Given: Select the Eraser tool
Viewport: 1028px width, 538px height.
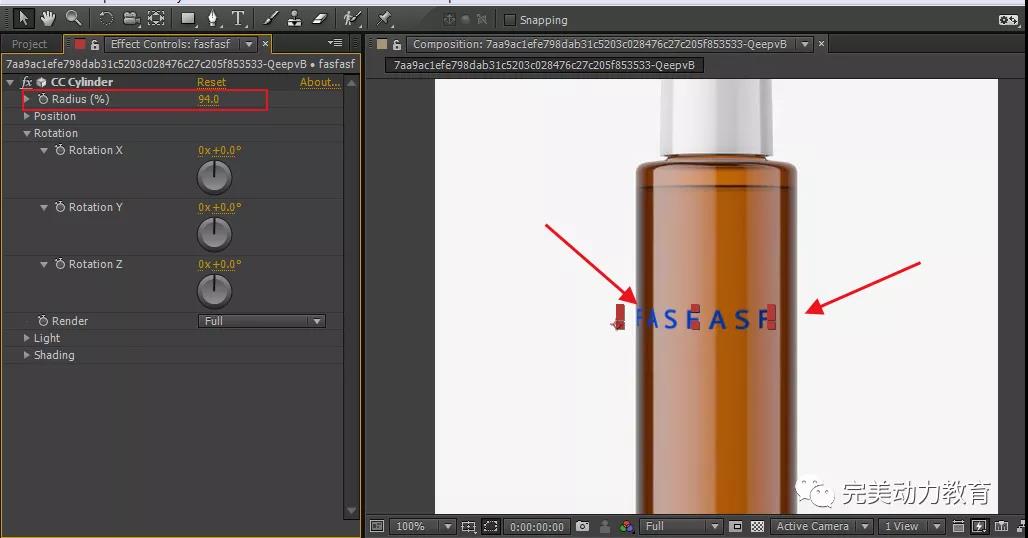Looking at the screenshot, I should coord(320,18).
